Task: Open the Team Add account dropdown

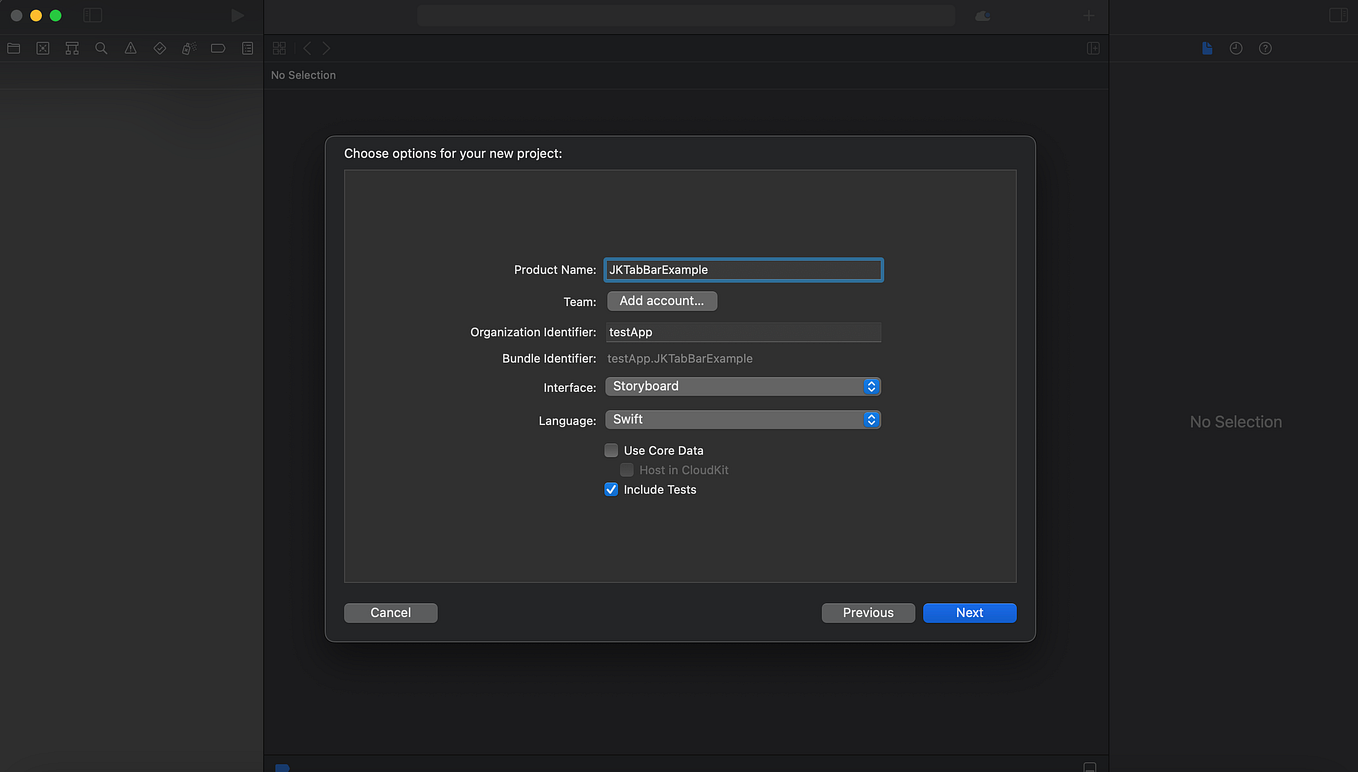Action: (x=661, y=300)
